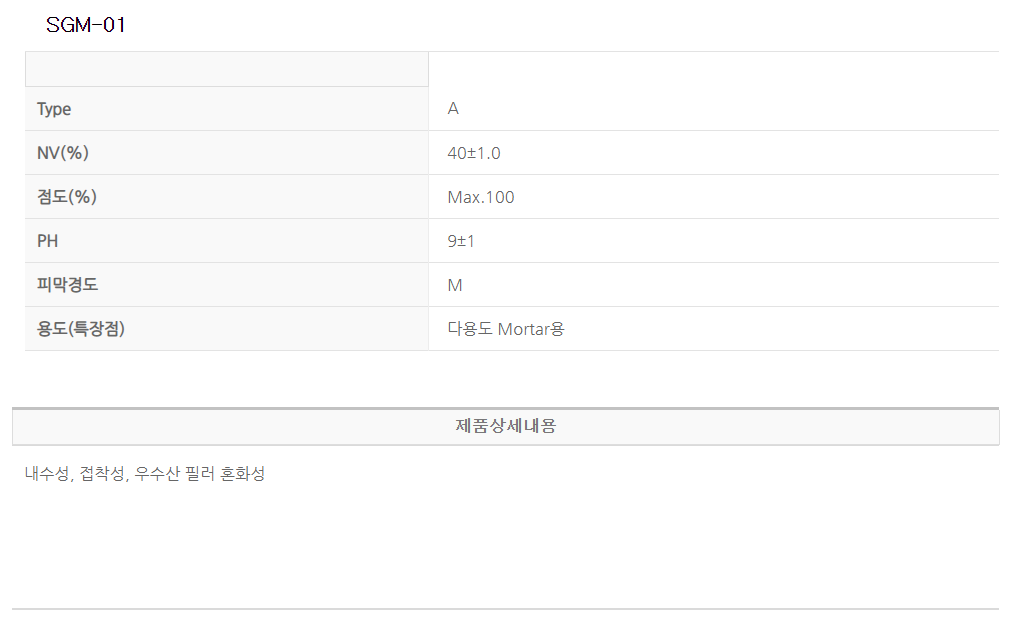Screen dimensions: 1011x622
Task: Select the 용도(특장점) row label
Action: pyautogui.click(x=81, y=329)
